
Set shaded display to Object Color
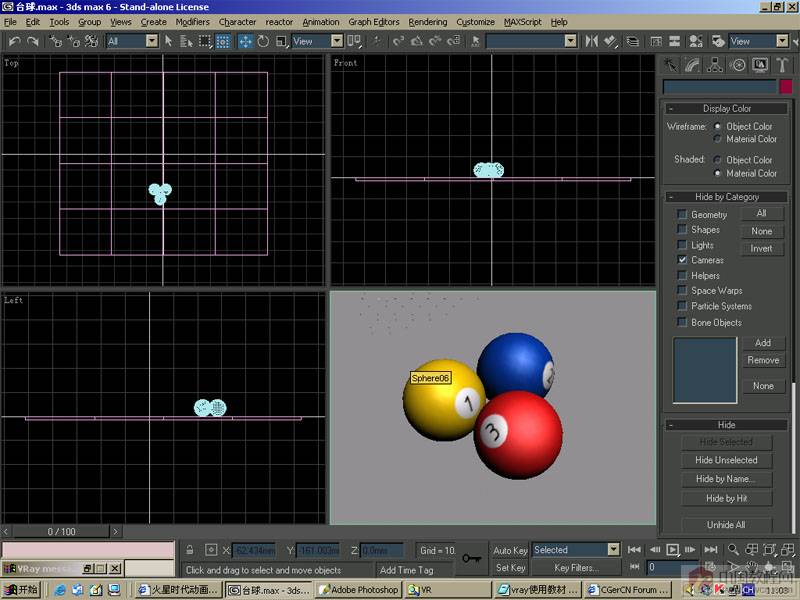pos(717,160)
